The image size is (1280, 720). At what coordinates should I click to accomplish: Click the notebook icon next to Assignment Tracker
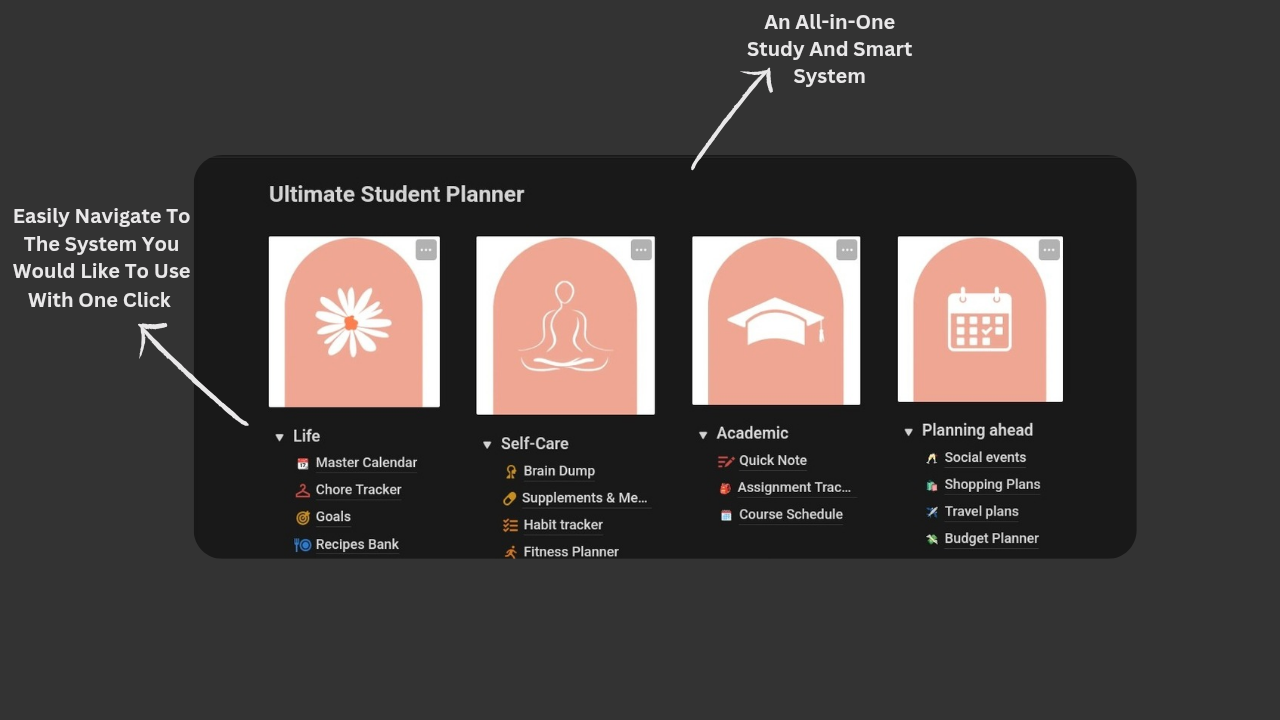point(725,487)
